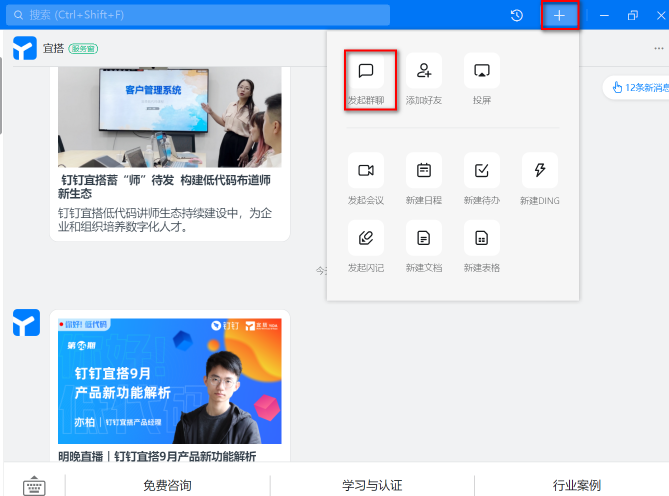669x496 pixels.
Task: Open the 明晚直播 livestream article title
Action: tap(157, 456)
